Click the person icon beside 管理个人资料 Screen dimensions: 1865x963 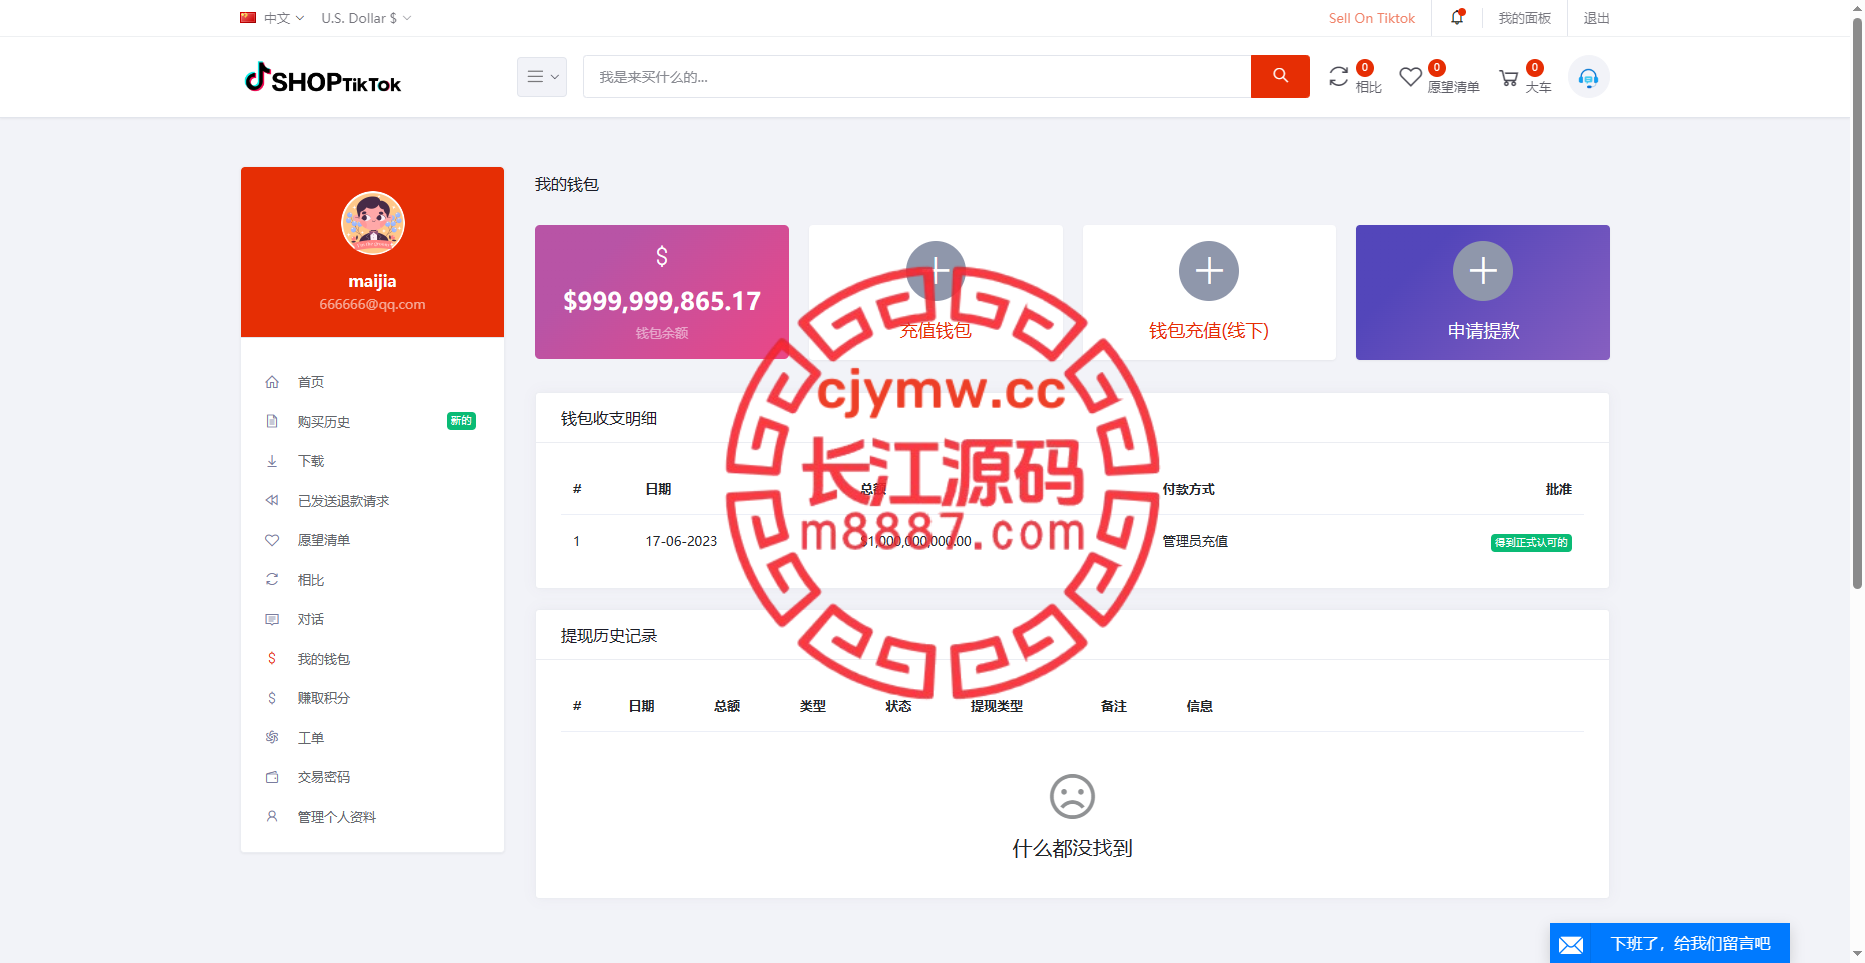tap(272, 816)
